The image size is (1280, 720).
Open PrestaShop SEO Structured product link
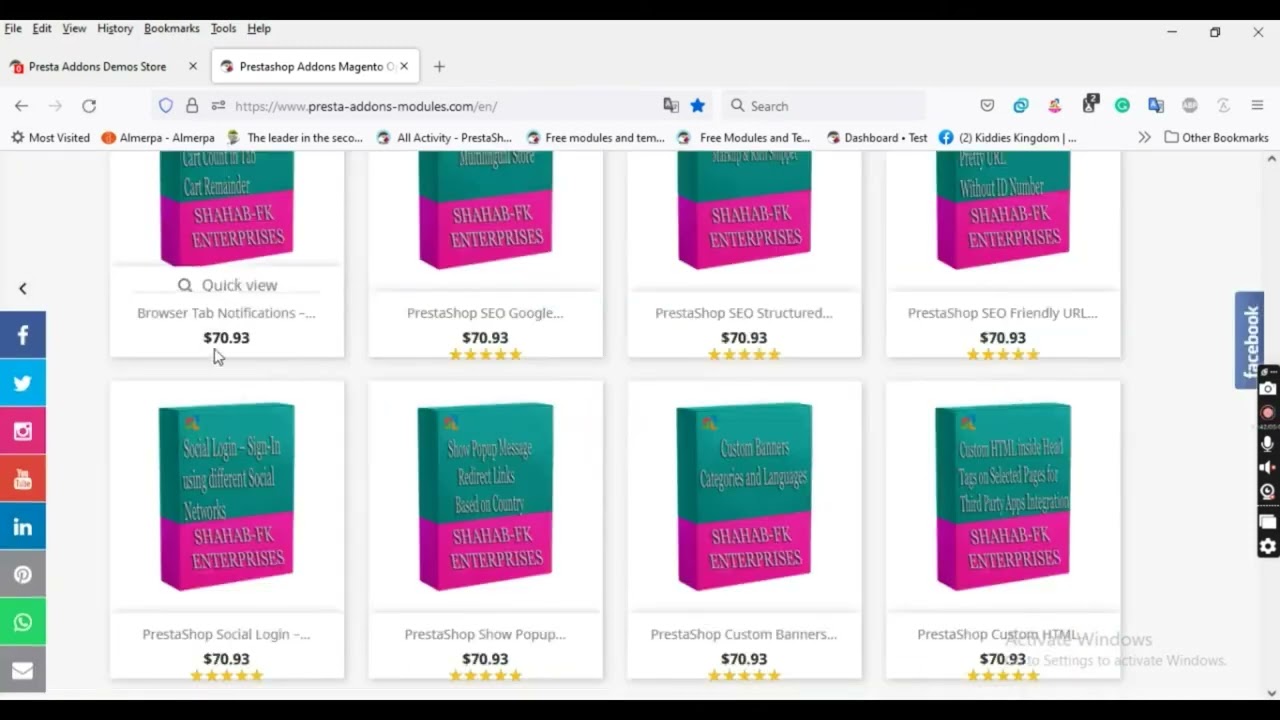tap(744, 313)
